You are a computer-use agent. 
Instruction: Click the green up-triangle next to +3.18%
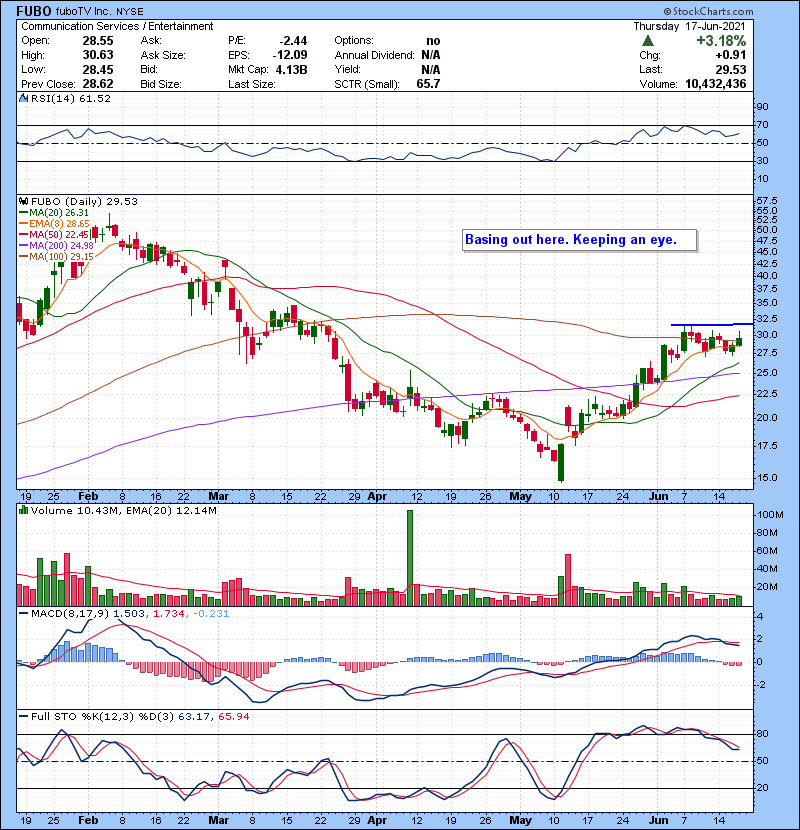click(648, 41)
